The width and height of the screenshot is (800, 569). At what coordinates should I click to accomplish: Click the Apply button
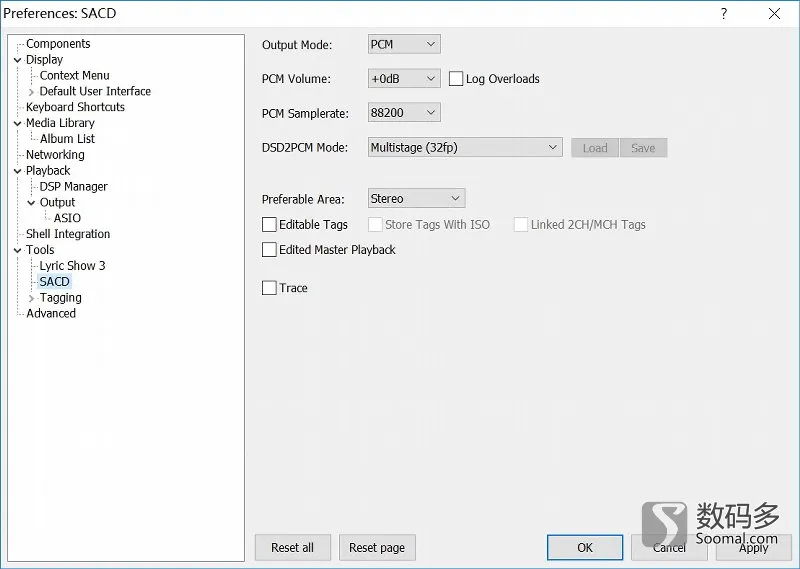click(754, 548)
